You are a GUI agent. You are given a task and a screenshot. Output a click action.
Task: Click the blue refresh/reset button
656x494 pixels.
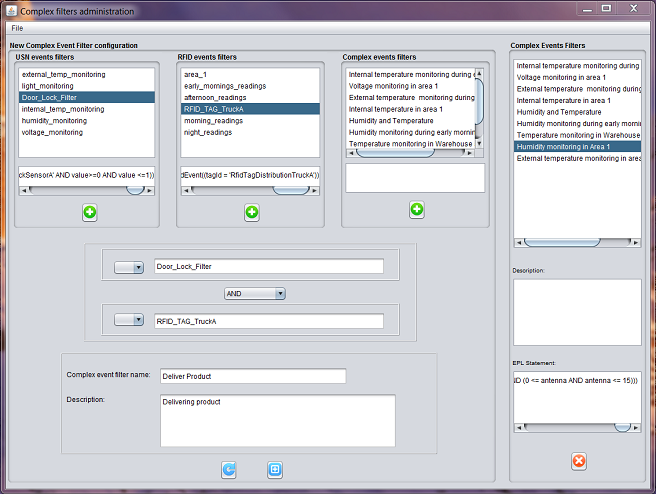228,470
